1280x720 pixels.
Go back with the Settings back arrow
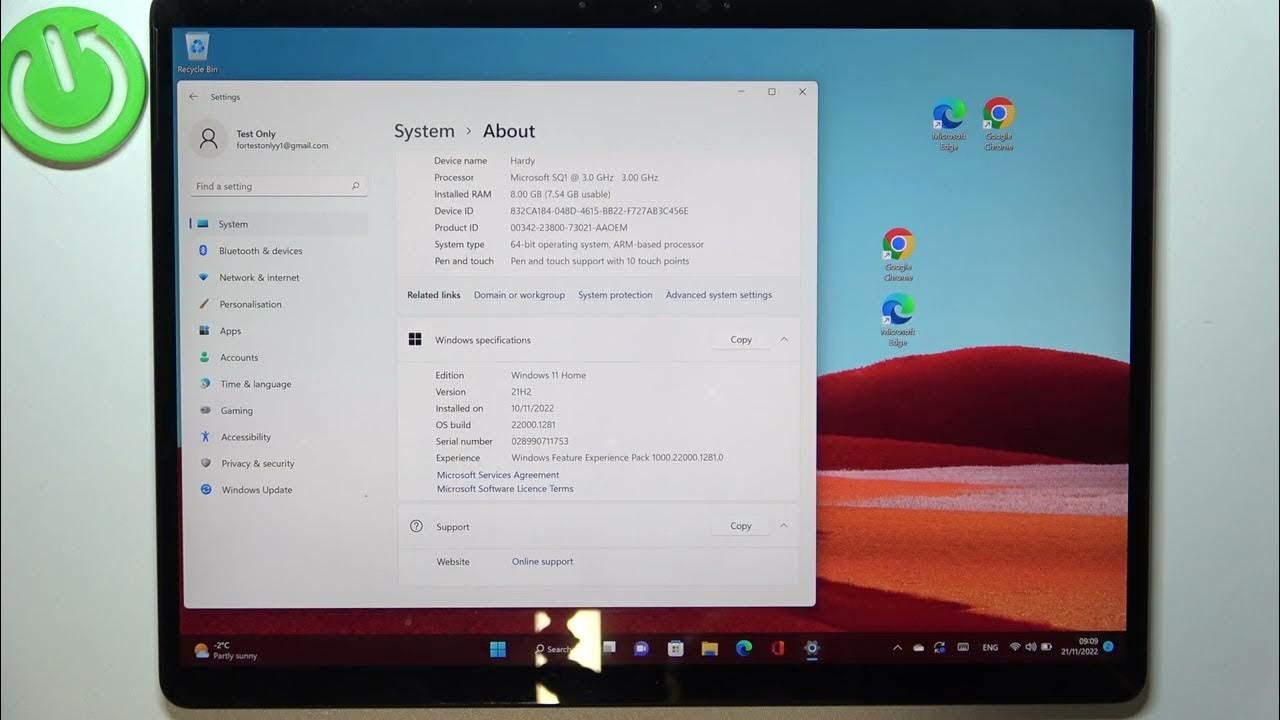(x=194, y=97)
